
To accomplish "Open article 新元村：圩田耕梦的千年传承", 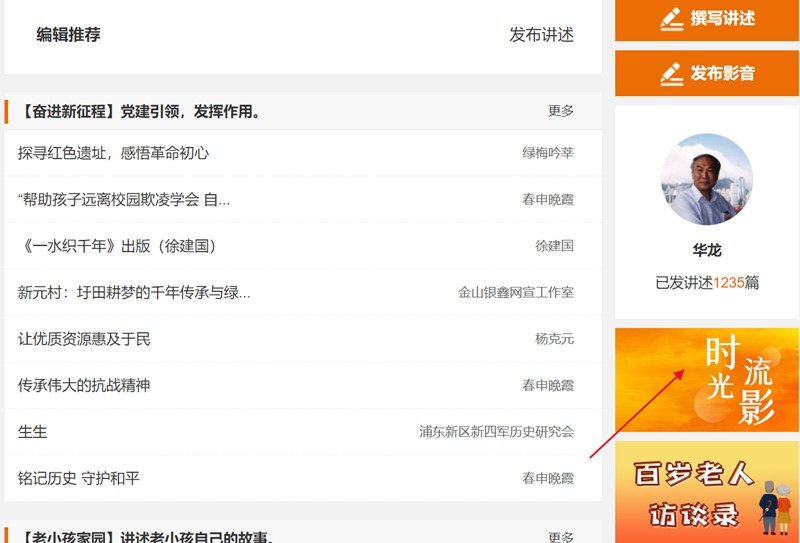I will pos(134,292).
